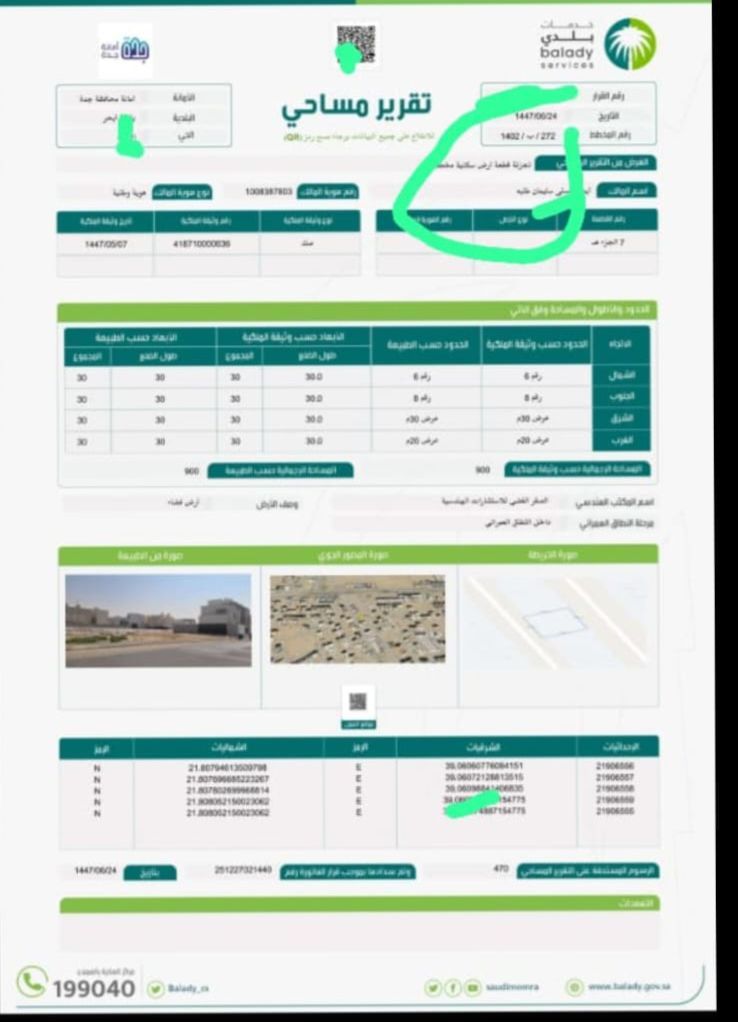Viewport: 738px width, 1022px height.
Task: Click the Twitter icon next to Balady_cs
Action: [x=155, y=988]
